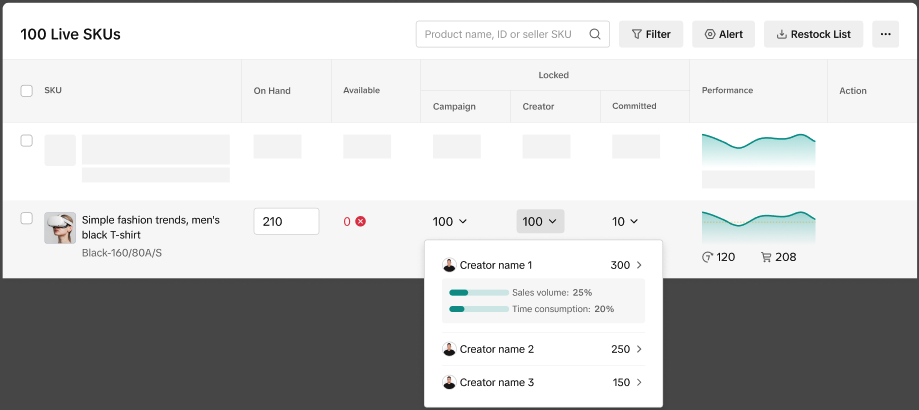Click the On Hand 210 input field
Viewport: 919px width, 410px height.
[x=286, y=221]
